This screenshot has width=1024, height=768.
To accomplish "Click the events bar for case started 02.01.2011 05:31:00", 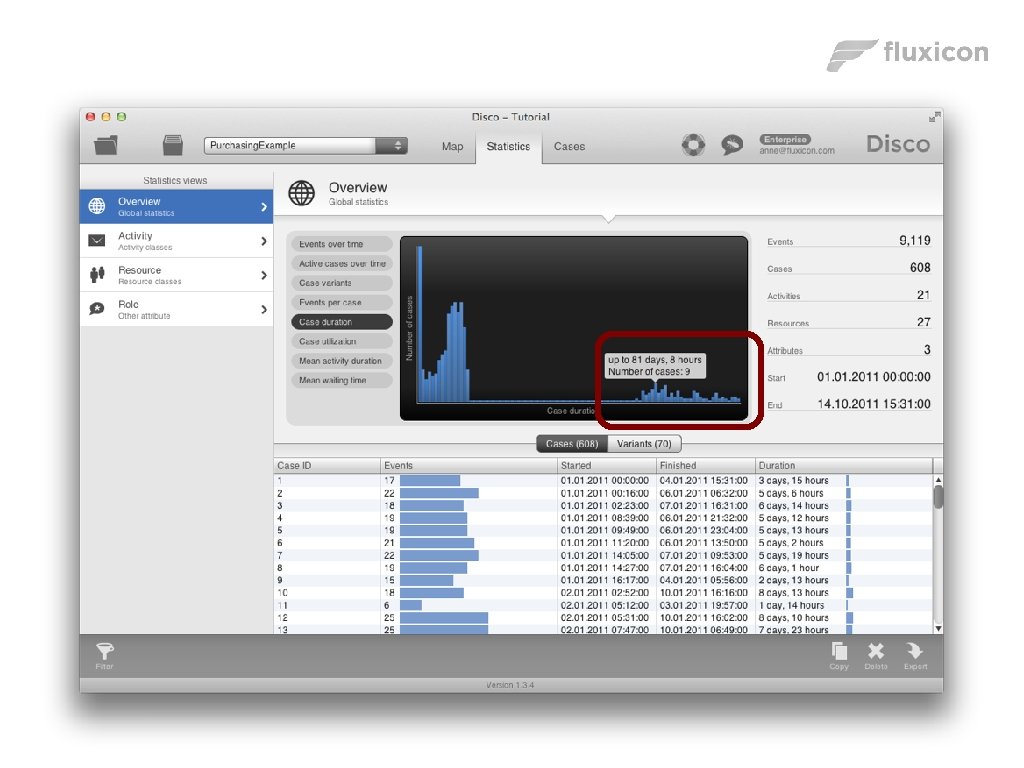I will pos(444,618).
